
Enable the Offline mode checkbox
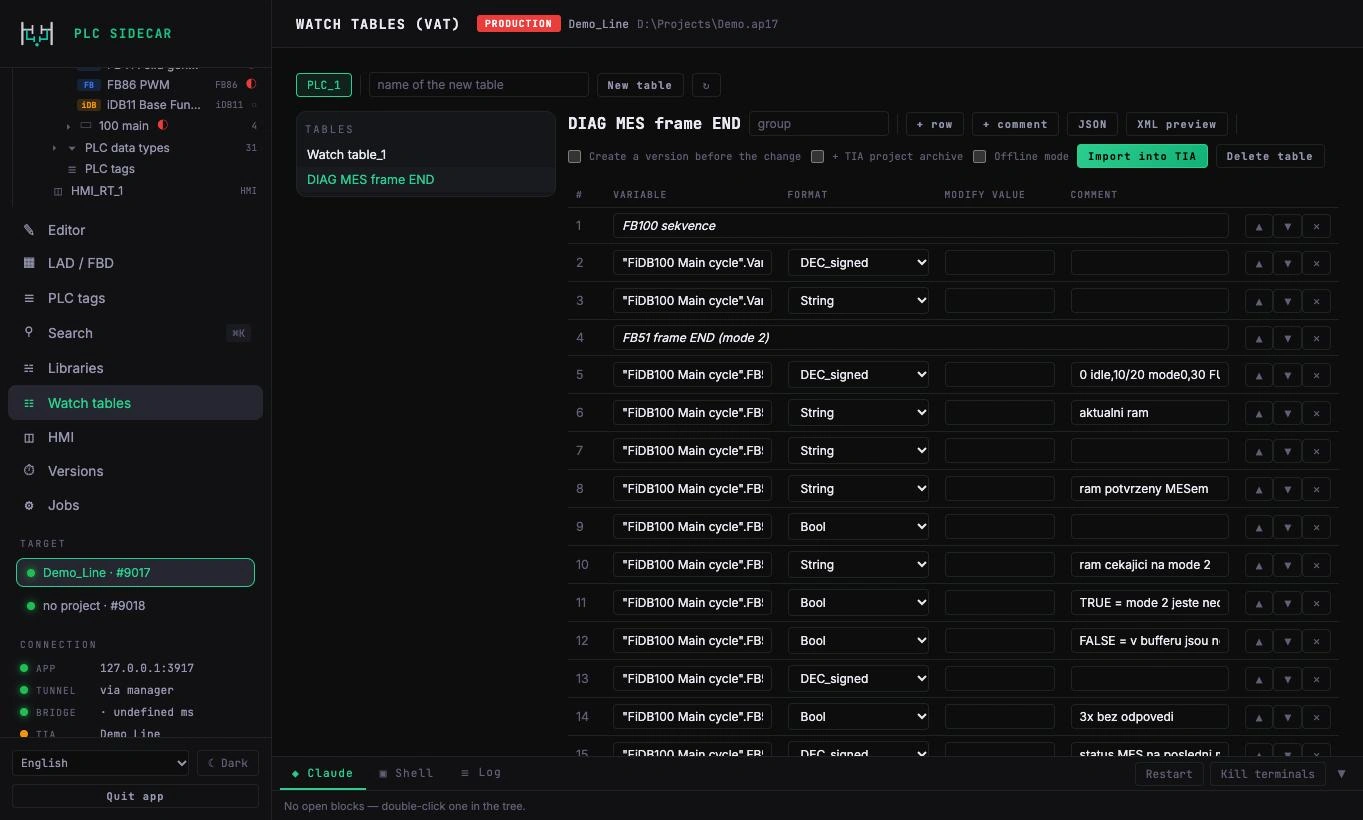click(x=980, y=156)
